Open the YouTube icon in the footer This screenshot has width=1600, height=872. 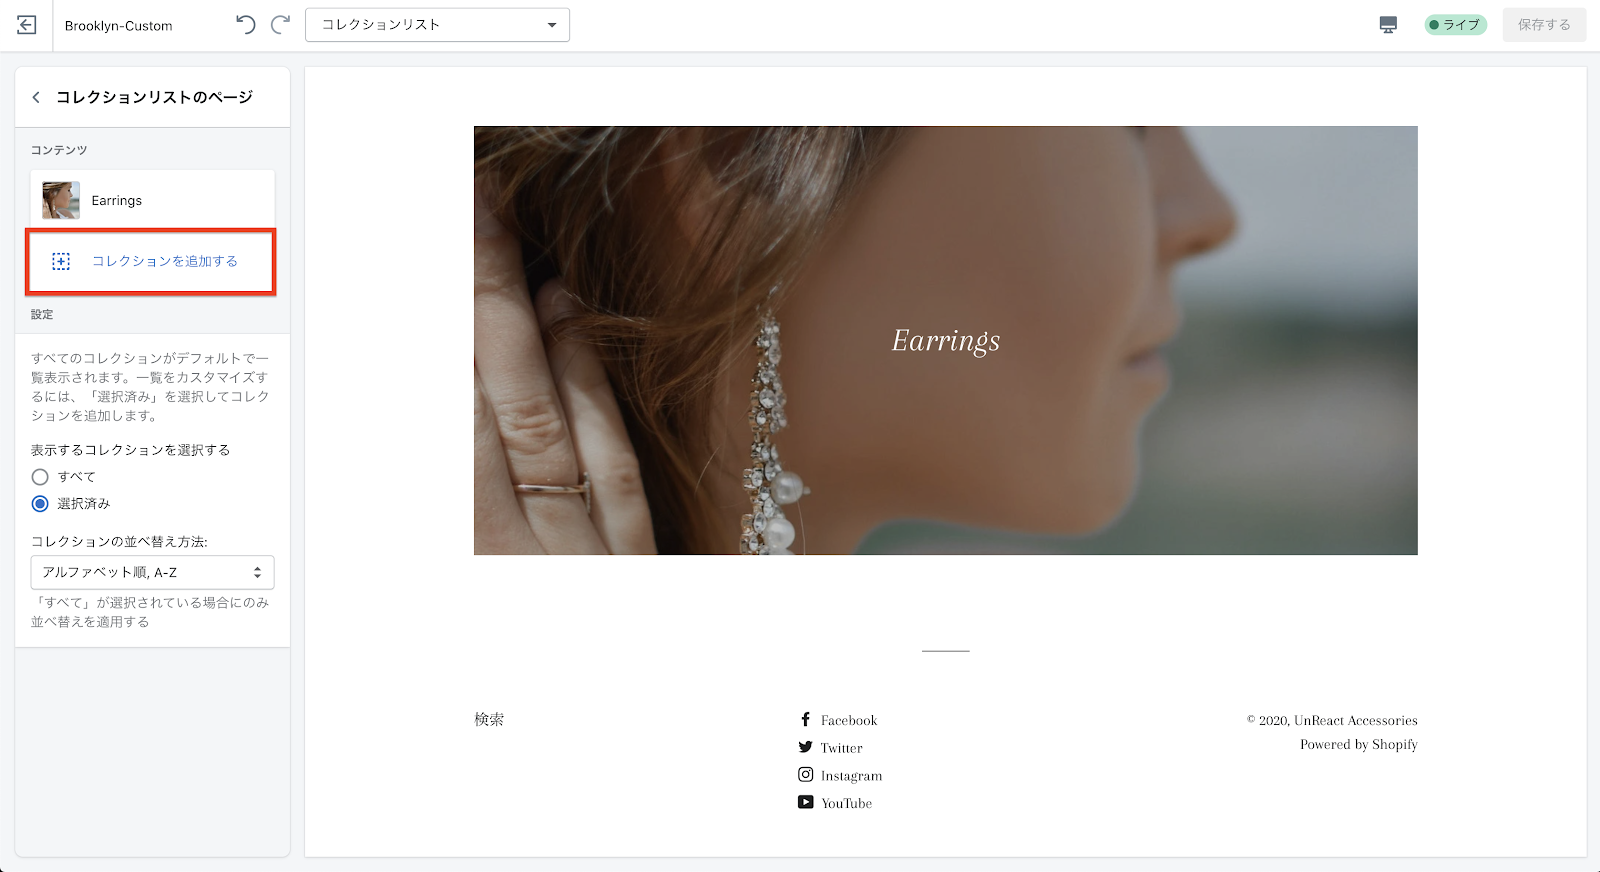pyautogui.click(x=805, y=802)
